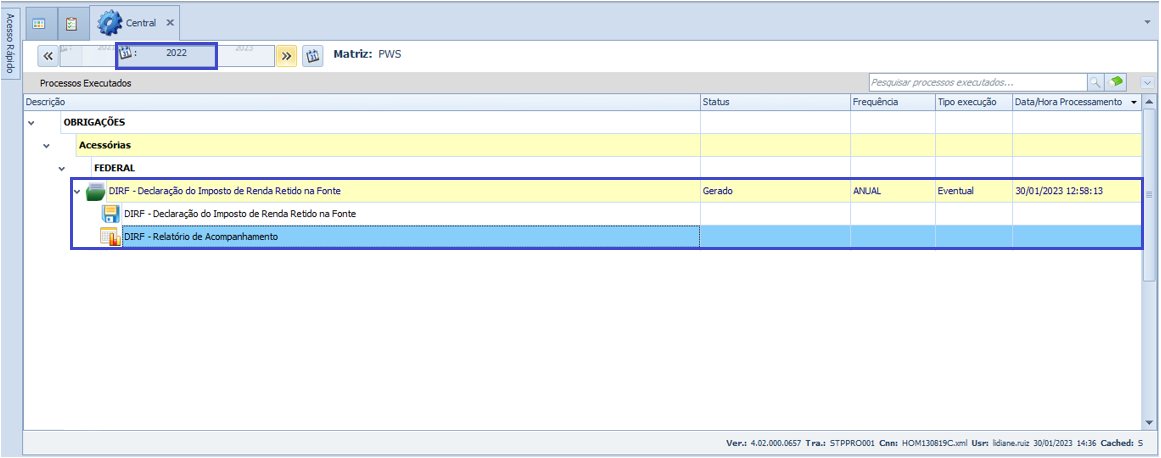Click the green folder icon on DIRF row
The image size is (1161, 458).
click(96, 192)
